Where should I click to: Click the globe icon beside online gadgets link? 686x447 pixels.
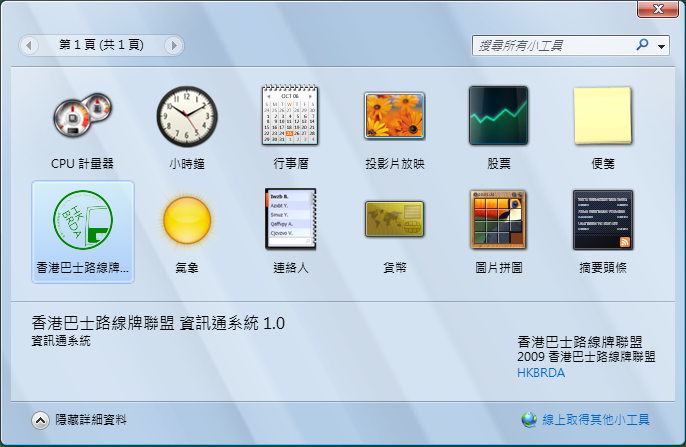529,420
